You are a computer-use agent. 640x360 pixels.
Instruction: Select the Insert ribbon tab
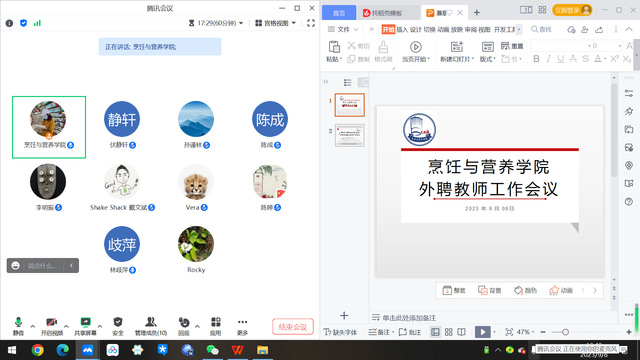click(x=402, y=29)
